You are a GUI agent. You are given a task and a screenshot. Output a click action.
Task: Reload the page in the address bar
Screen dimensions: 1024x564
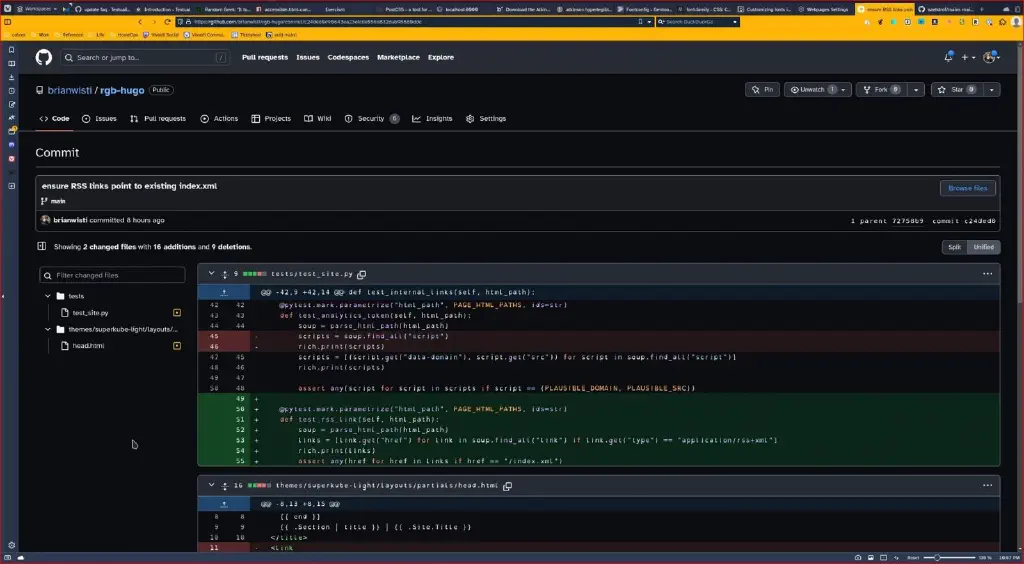[x=168, y=22]
